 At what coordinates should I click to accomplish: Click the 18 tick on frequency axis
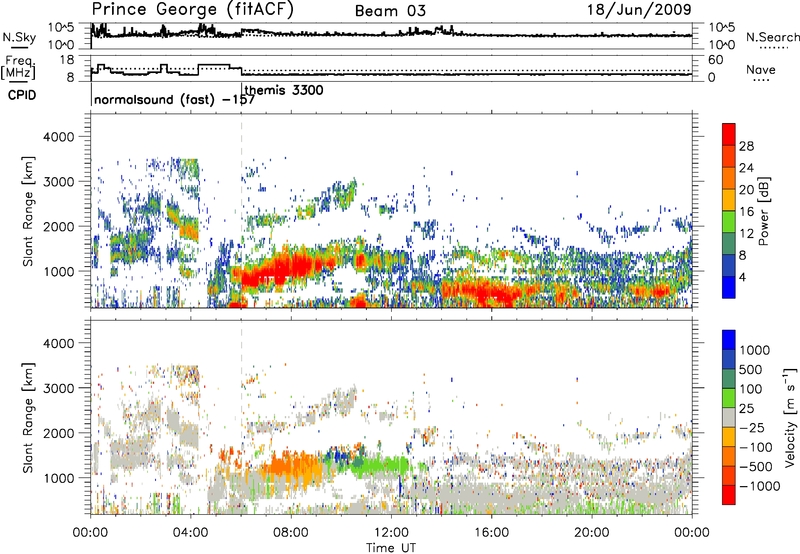point(67,60)
